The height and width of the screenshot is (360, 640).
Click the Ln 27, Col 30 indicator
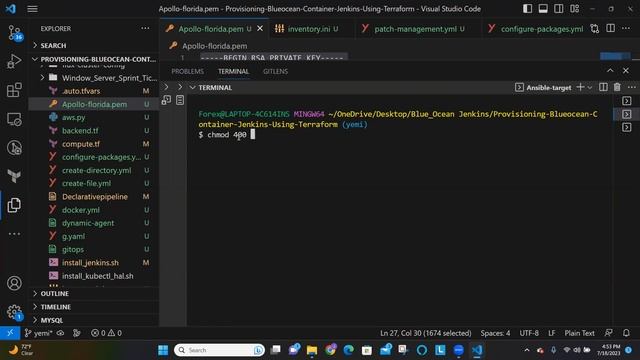pos(425,333)
